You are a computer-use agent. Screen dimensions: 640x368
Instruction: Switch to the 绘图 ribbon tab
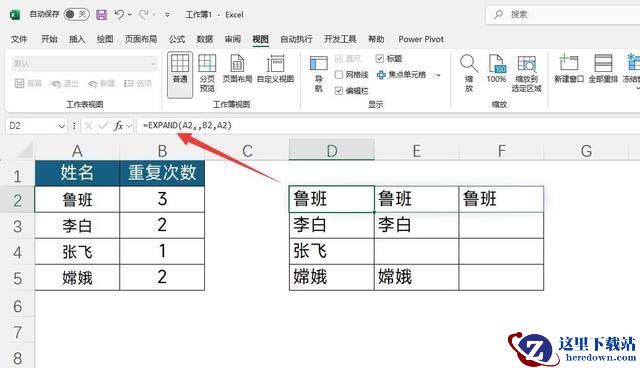(x=105, y=39)
